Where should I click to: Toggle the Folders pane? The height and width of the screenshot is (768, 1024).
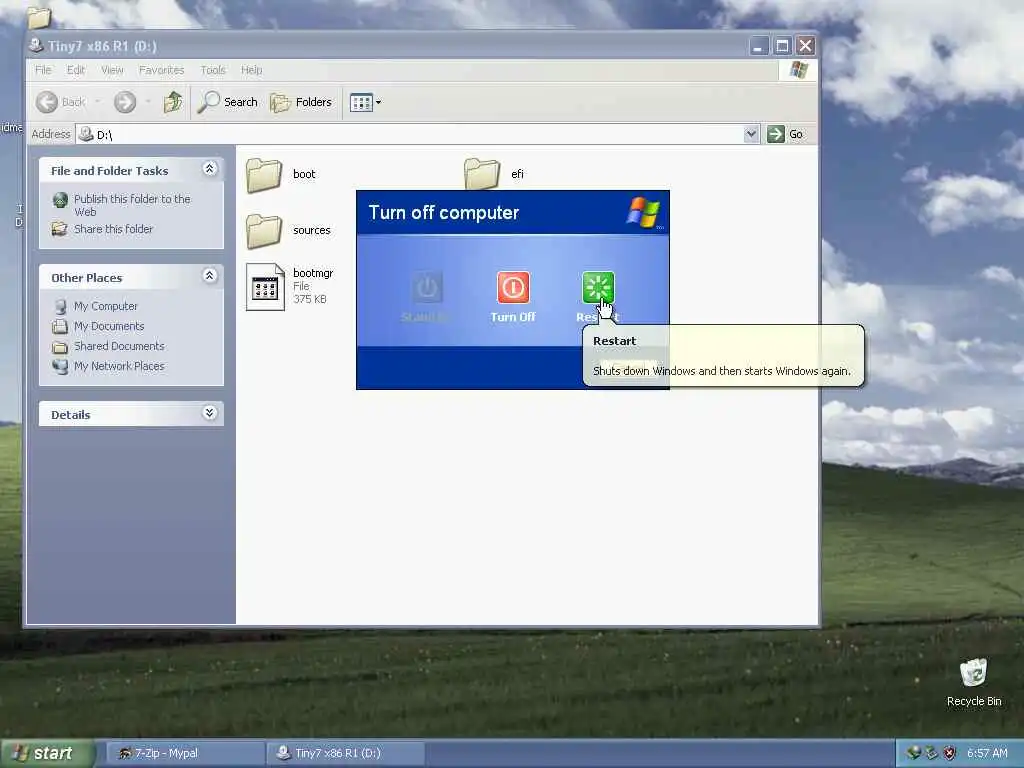[x=301, y=102]
